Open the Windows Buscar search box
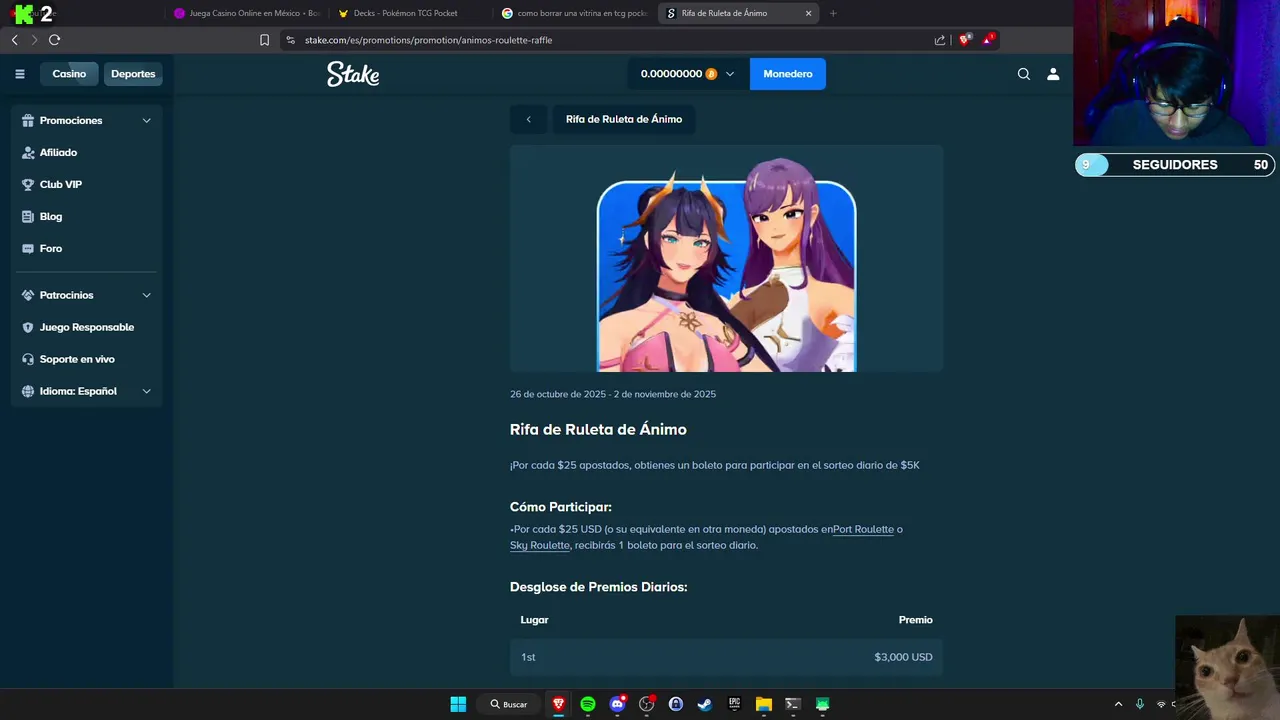 point(509,704)
